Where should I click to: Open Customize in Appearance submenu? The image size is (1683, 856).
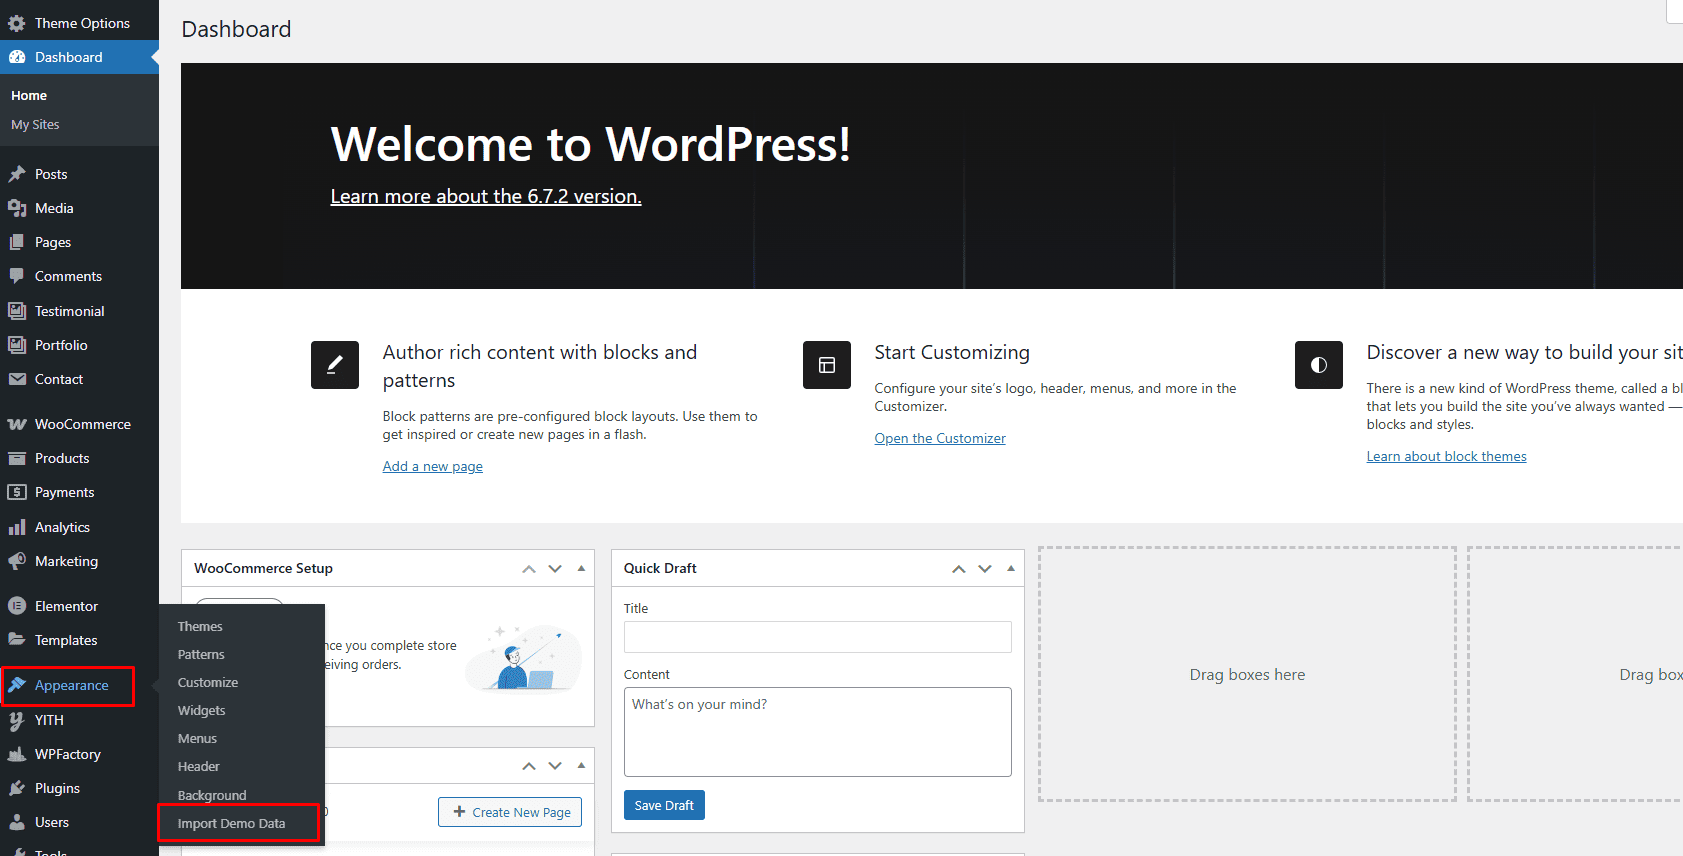pos(208,683)
